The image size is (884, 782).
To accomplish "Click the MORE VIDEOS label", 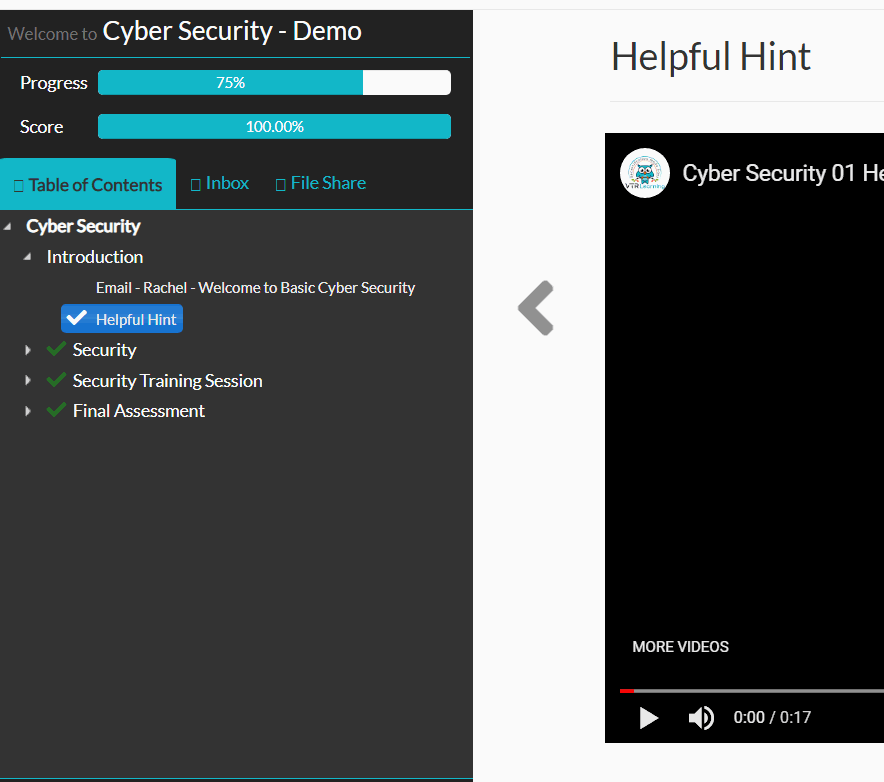I will click(680, 647).
